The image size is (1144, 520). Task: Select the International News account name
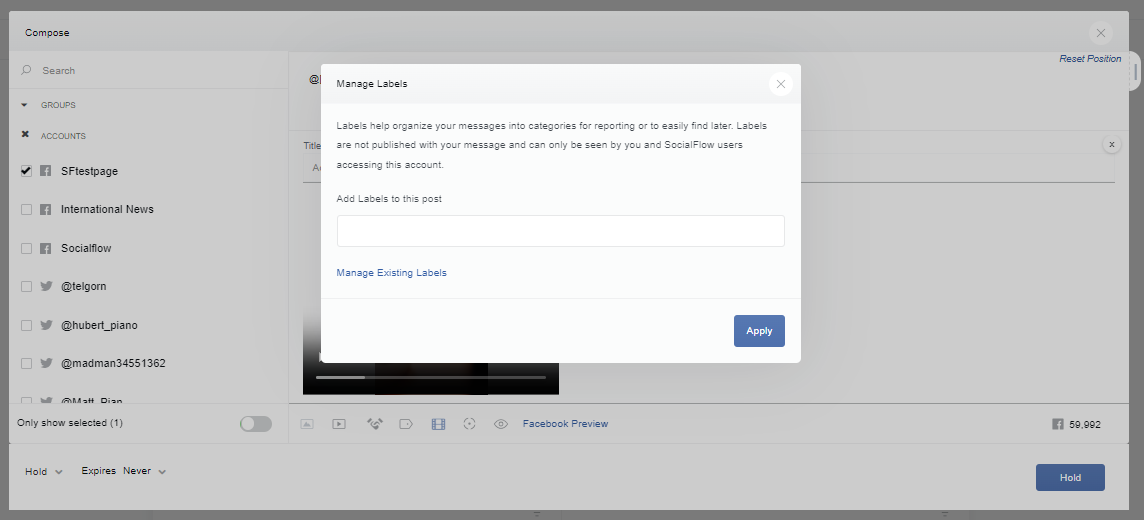pos(107,209)
